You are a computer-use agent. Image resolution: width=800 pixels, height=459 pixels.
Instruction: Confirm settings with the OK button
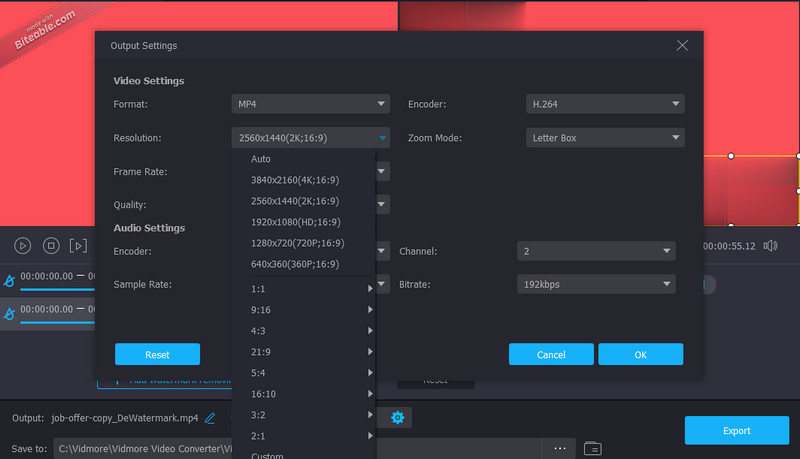(x=640, y=355)
